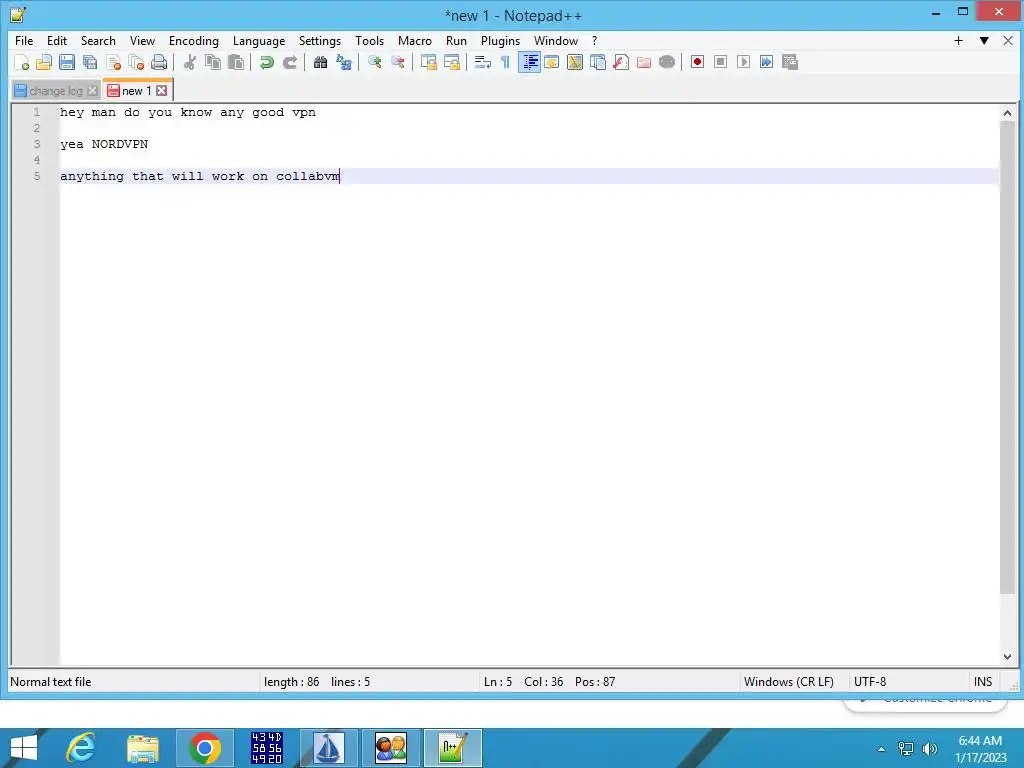Click the Zoom In magnifier icon
The height and width of the screenshot is (768, 1024).
point(374,62)
